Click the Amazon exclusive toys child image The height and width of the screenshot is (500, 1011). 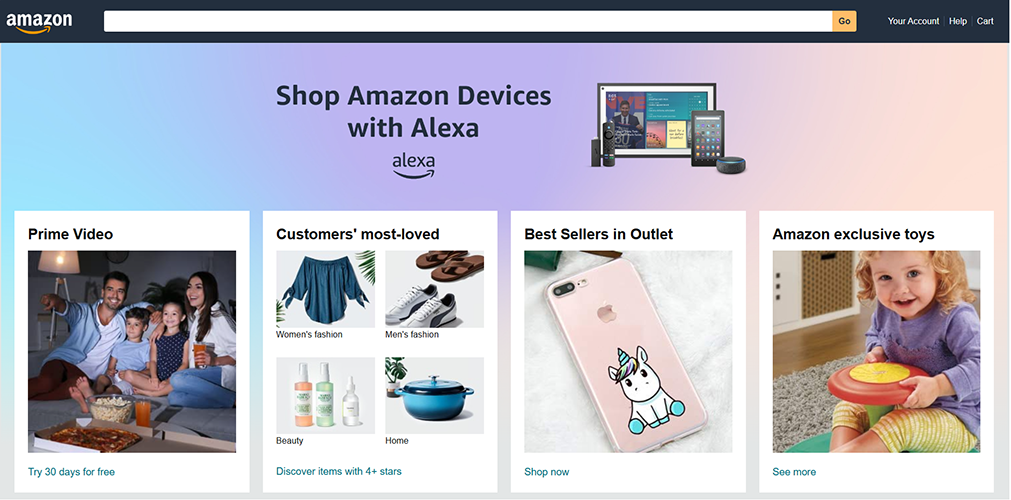coord(876,352)
